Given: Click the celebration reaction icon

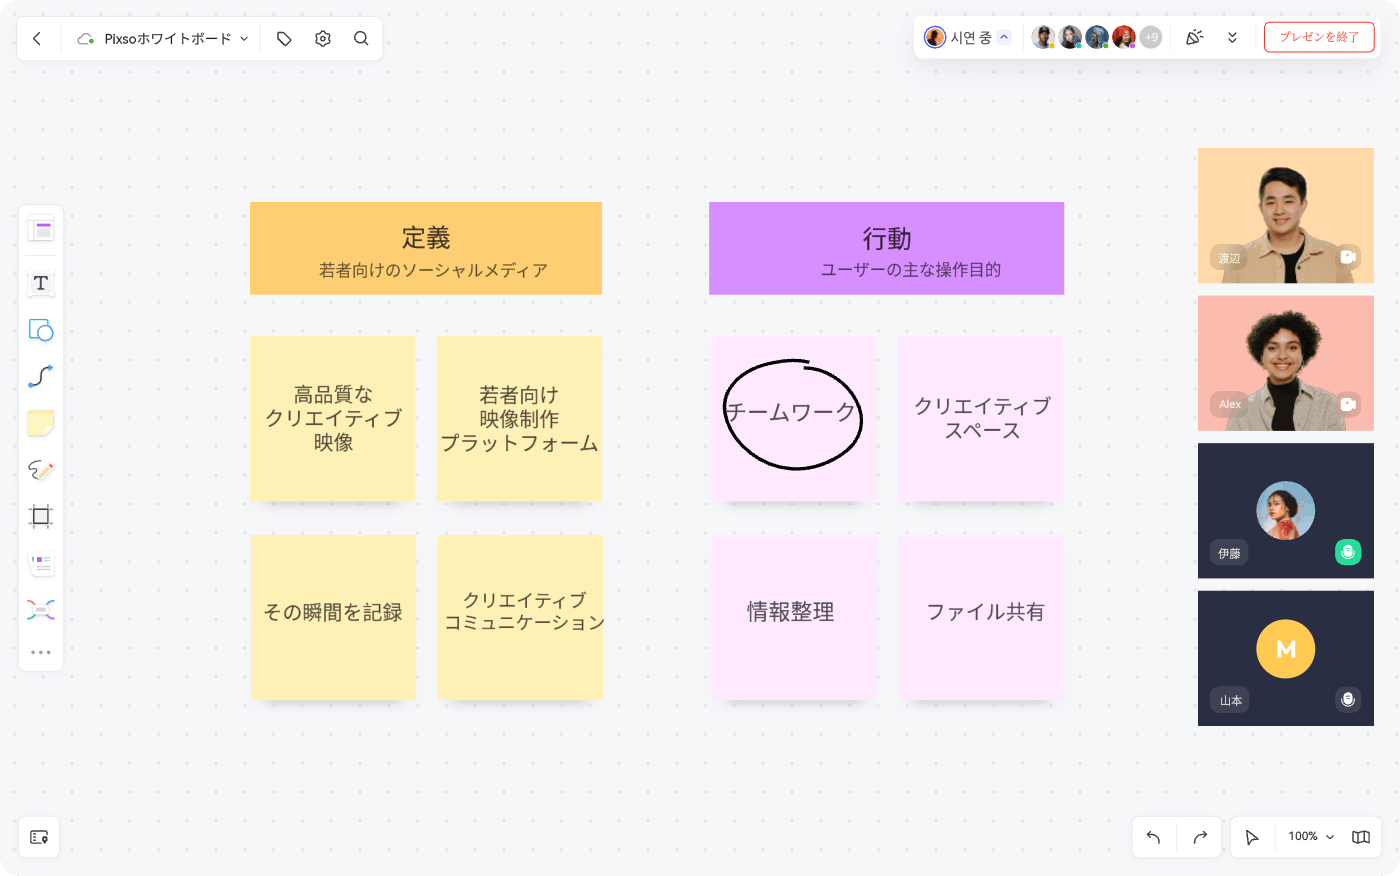Looking at the screenshot, I should click(1194, 37).
